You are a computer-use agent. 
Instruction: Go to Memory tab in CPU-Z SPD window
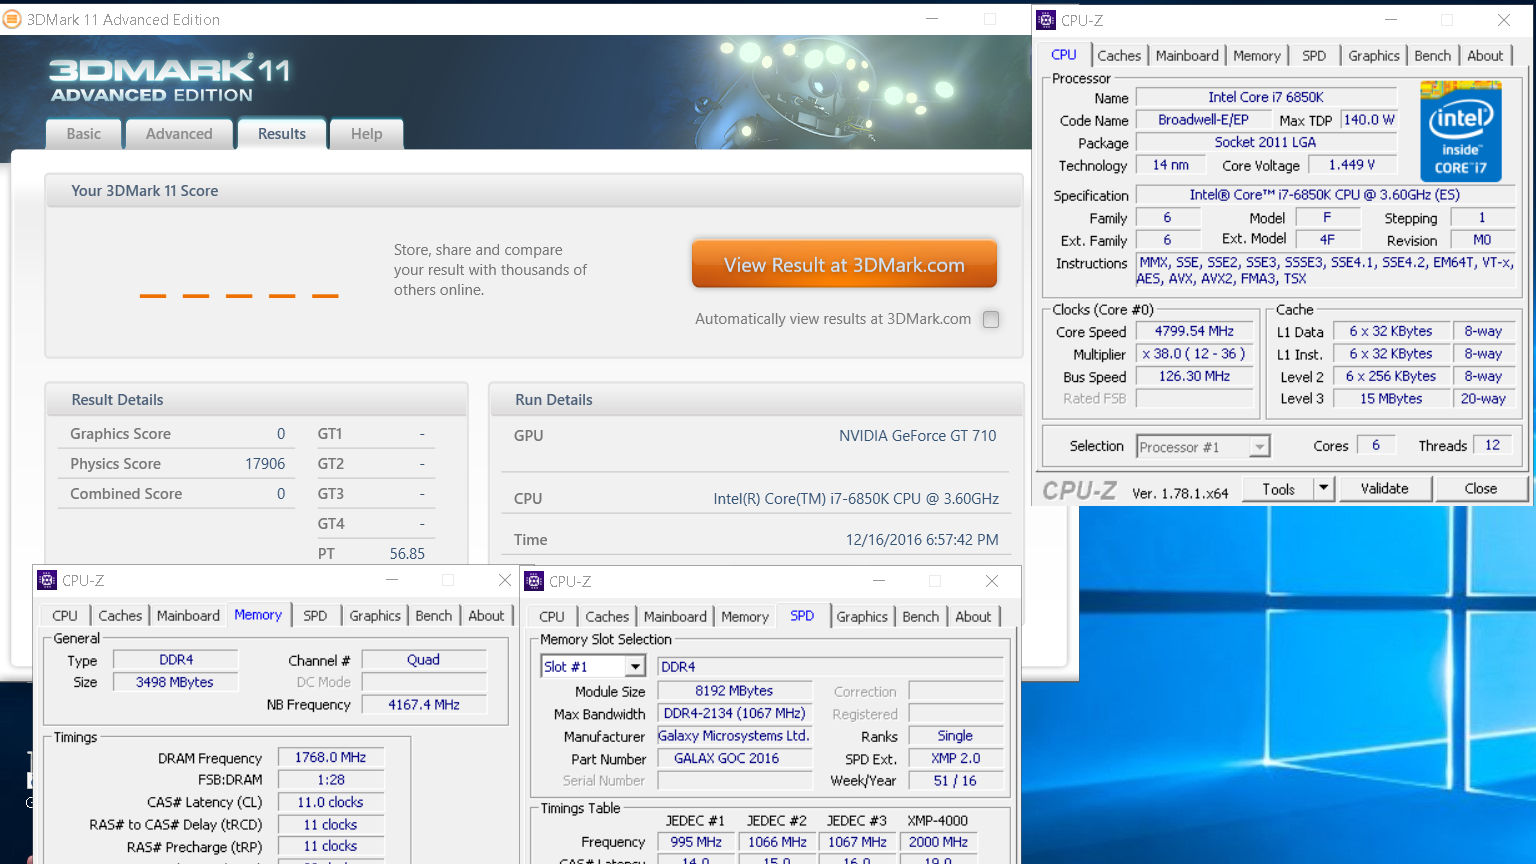click(x=745, y=617)
